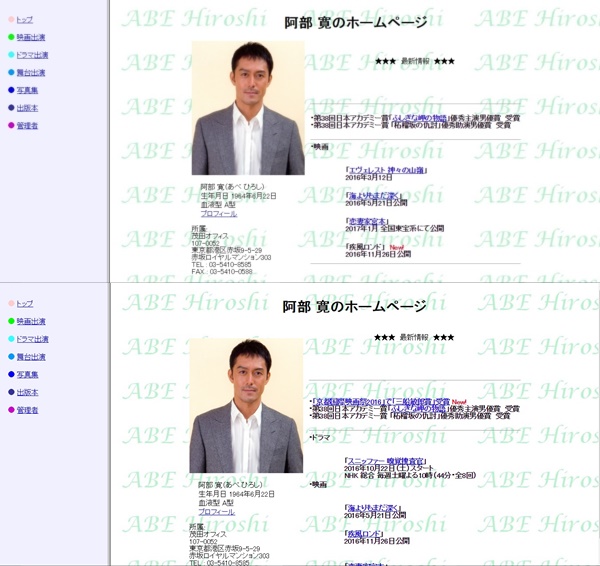Screen dimensions: 600x566
Task: Open ドラマ出演 link in upper page sidebar
Action: (32, 55)
